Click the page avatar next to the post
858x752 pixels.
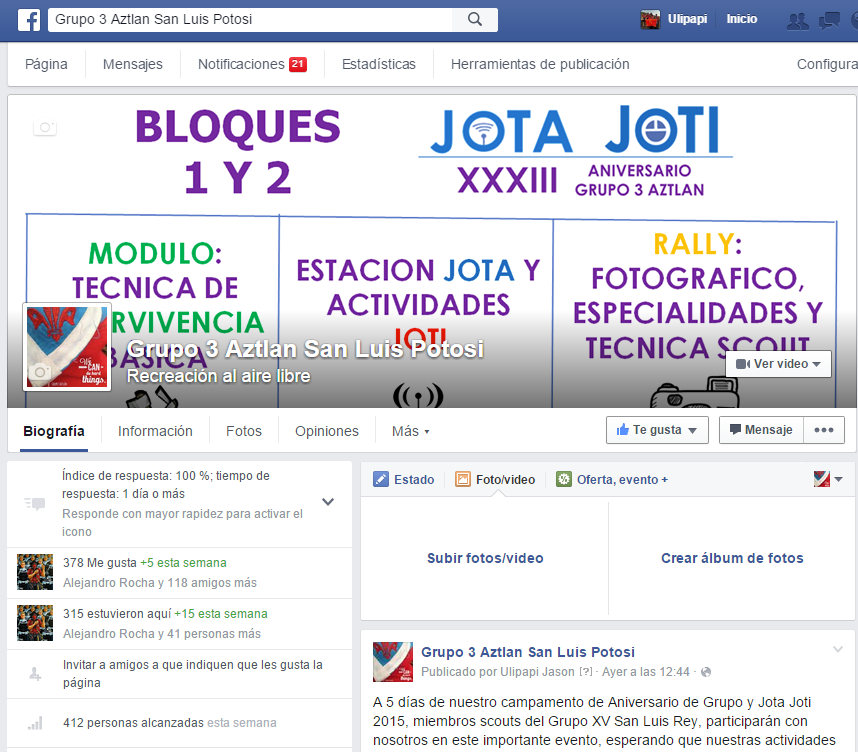point(393,662)
